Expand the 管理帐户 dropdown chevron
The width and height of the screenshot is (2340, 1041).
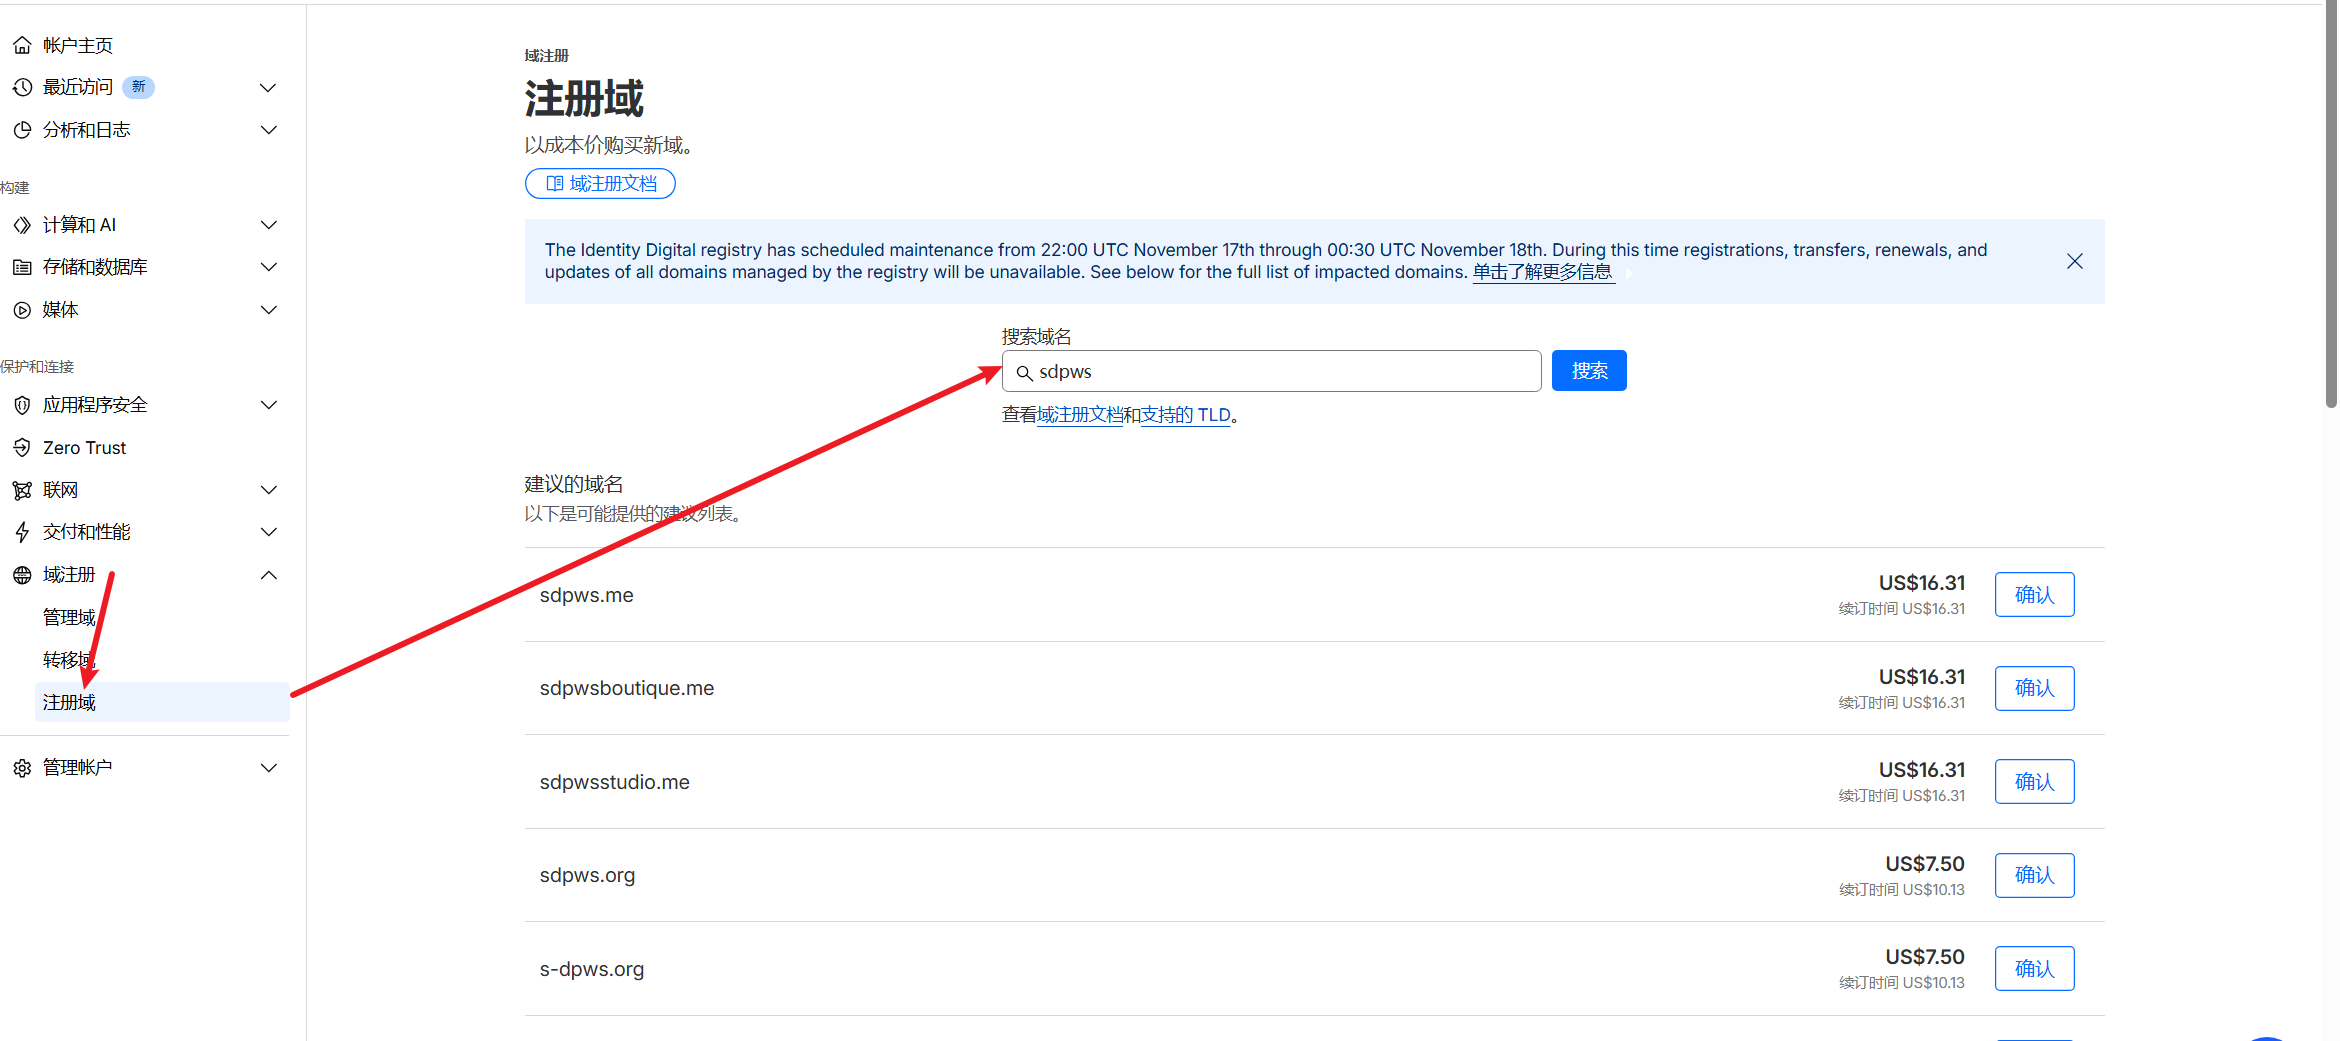point(268,768)
